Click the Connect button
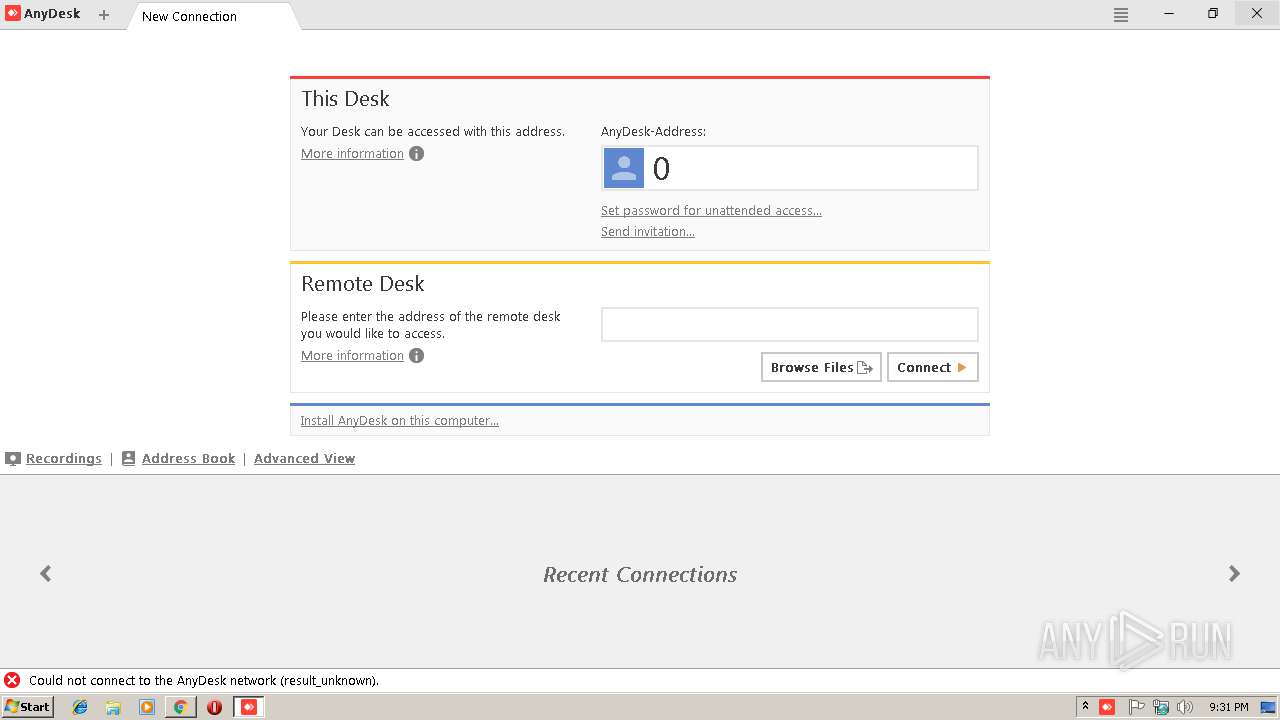This screenshot has width=1280, height=720. pyautogui.click(x=933, y=367)
